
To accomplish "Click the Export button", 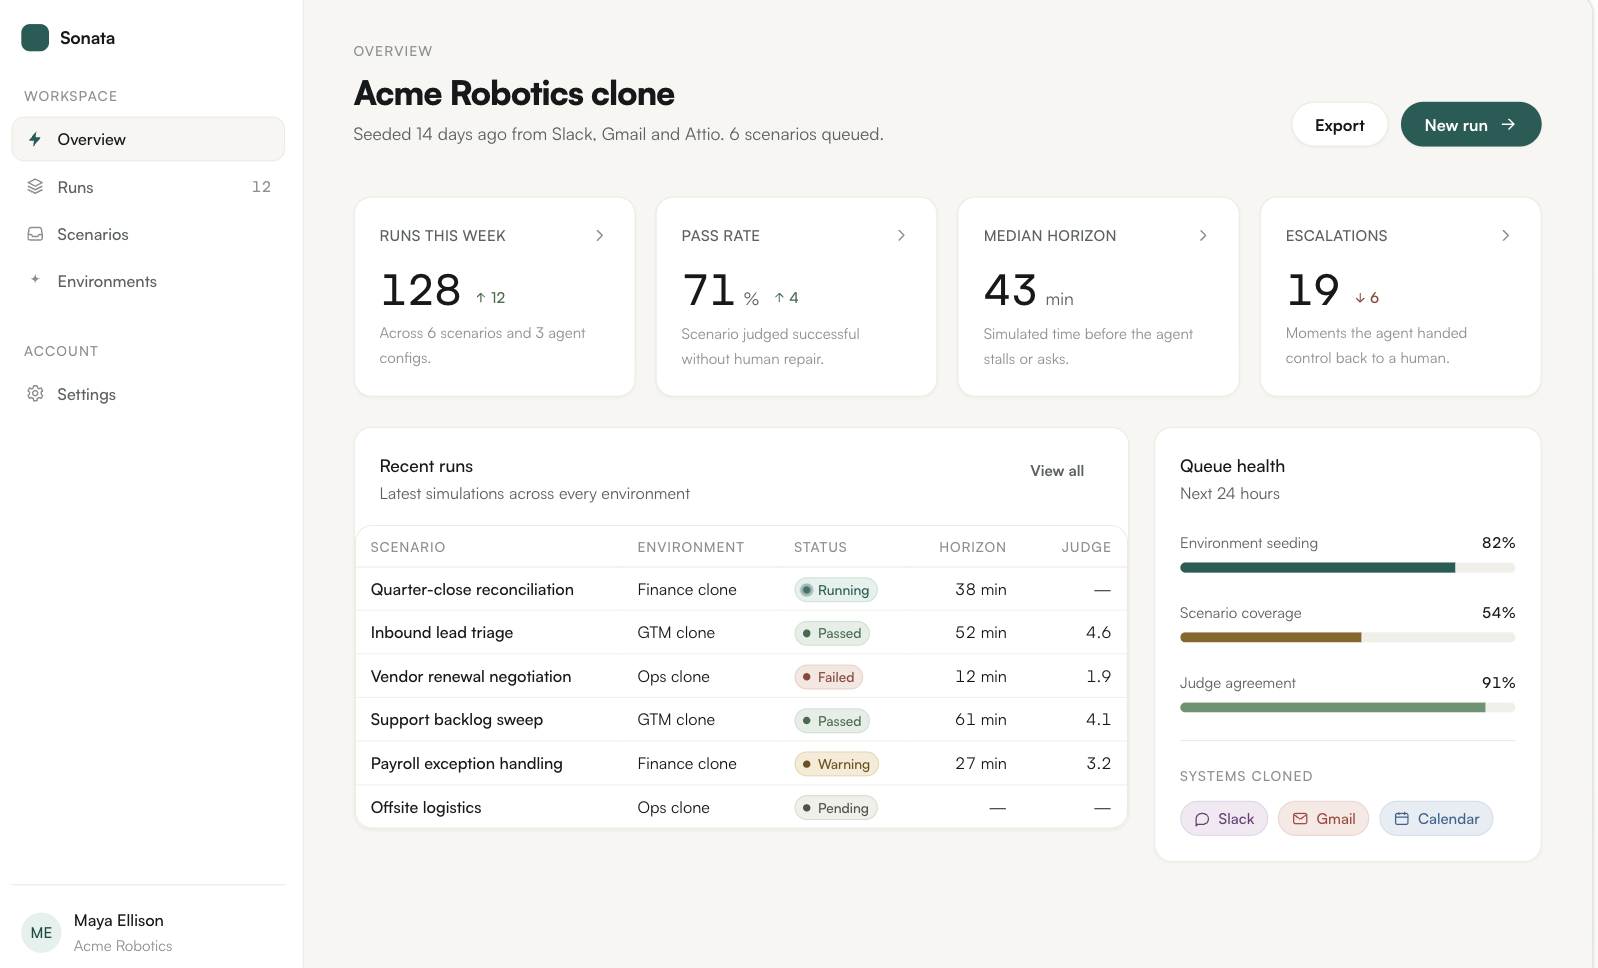I will pyautogui.click(x=1339, y=125).
